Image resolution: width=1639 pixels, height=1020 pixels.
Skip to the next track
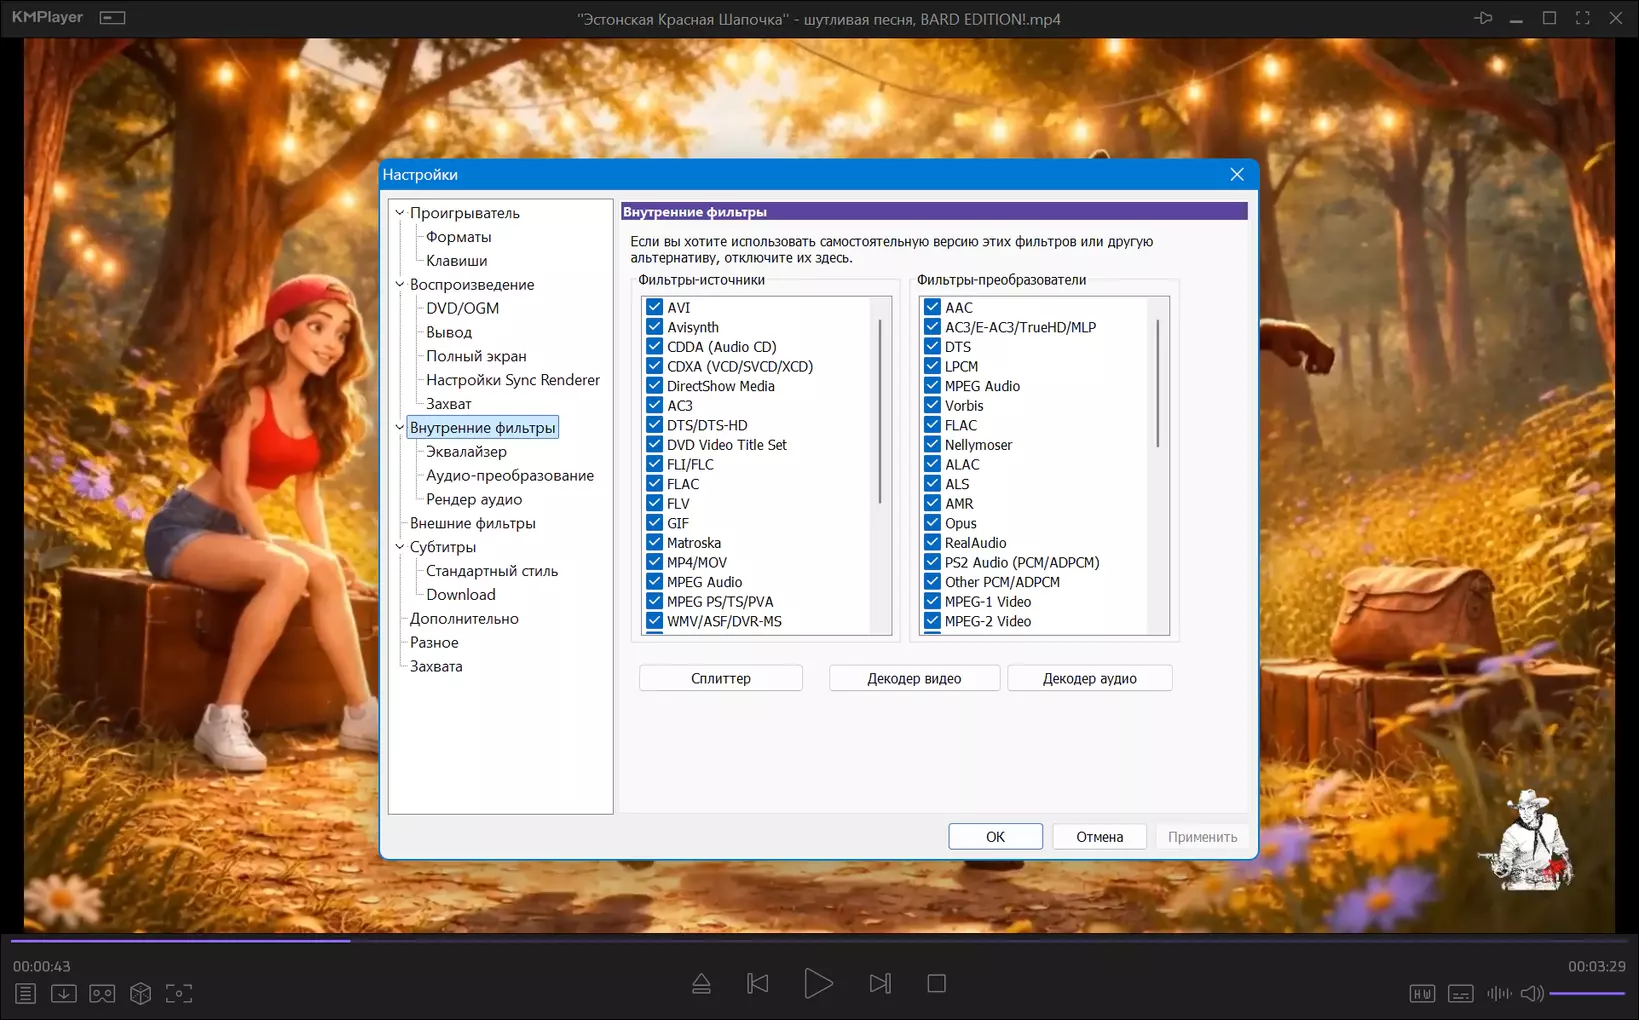[880, 984]
